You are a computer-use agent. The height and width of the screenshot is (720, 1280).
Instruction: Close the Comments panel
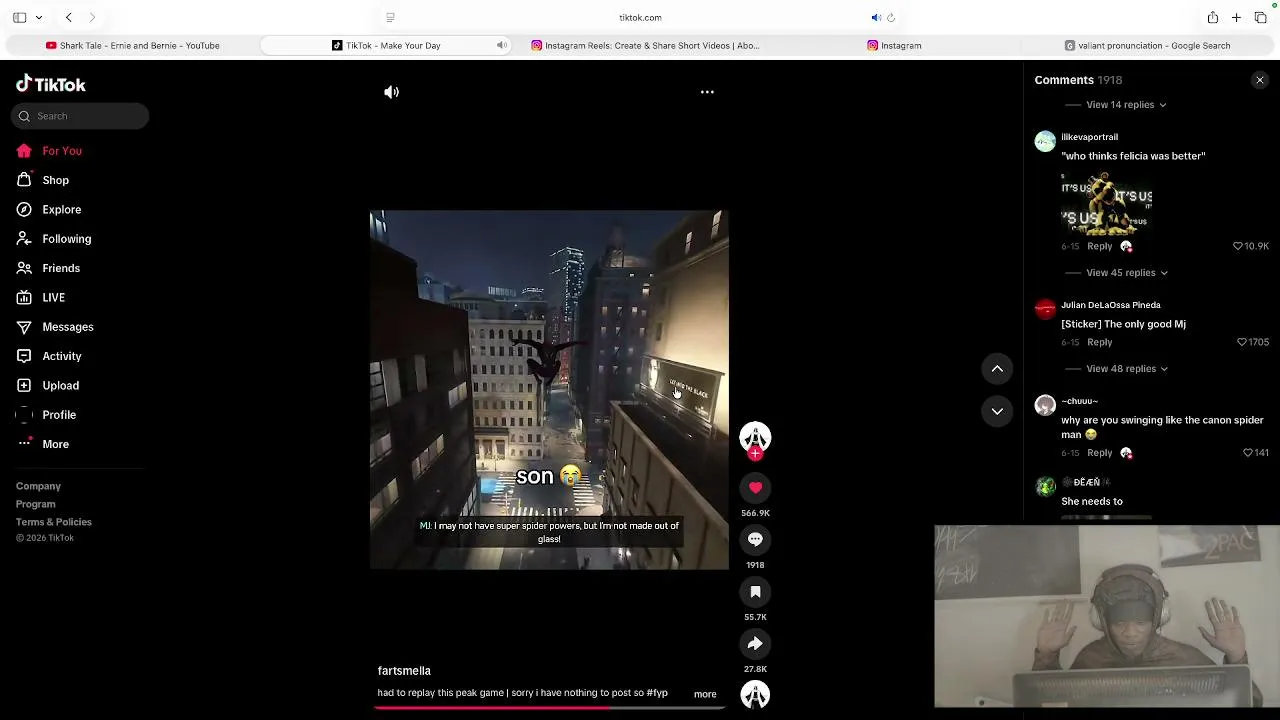pos(1260,80)
